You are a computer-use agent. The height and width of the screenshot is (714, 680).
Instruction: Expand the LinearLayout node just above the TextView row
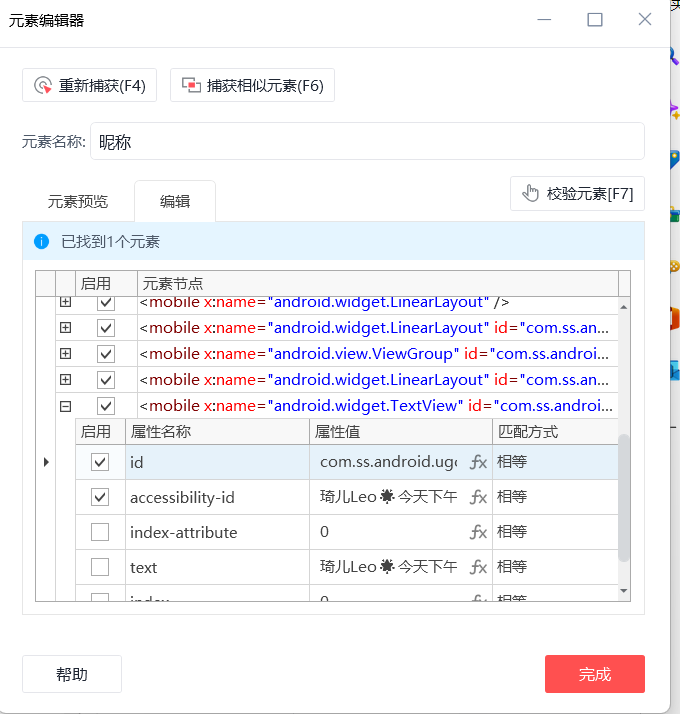pos(66,380)
